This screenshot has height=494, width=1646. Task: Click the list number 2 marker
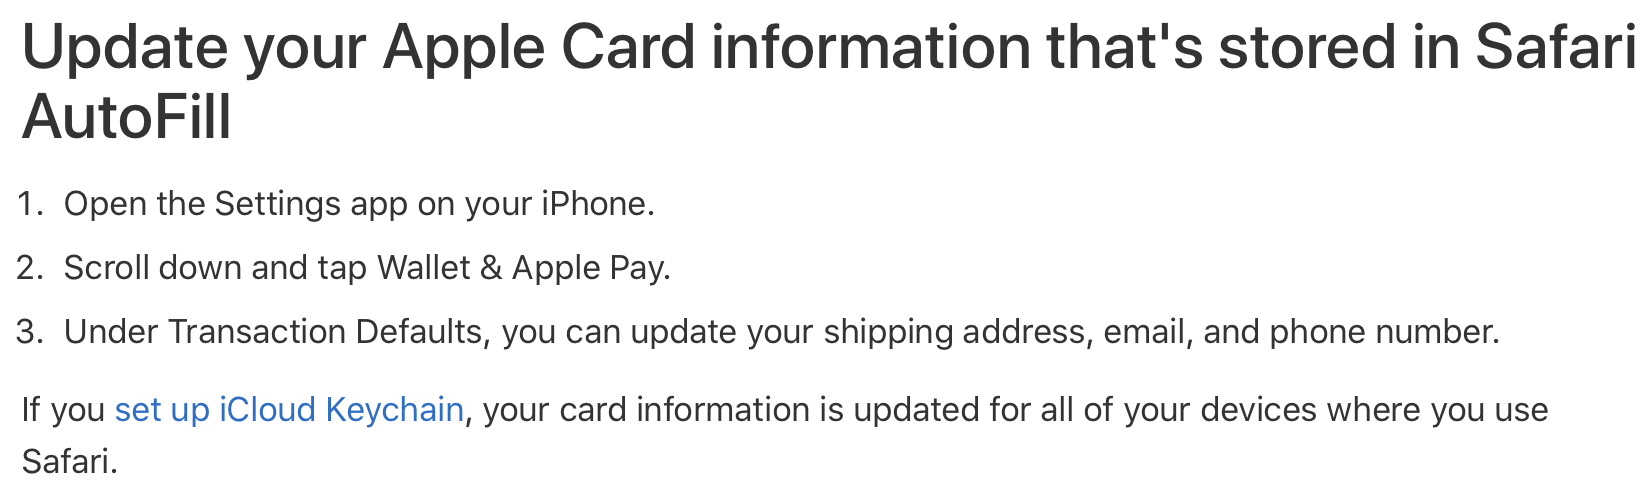tap(30, 268)
